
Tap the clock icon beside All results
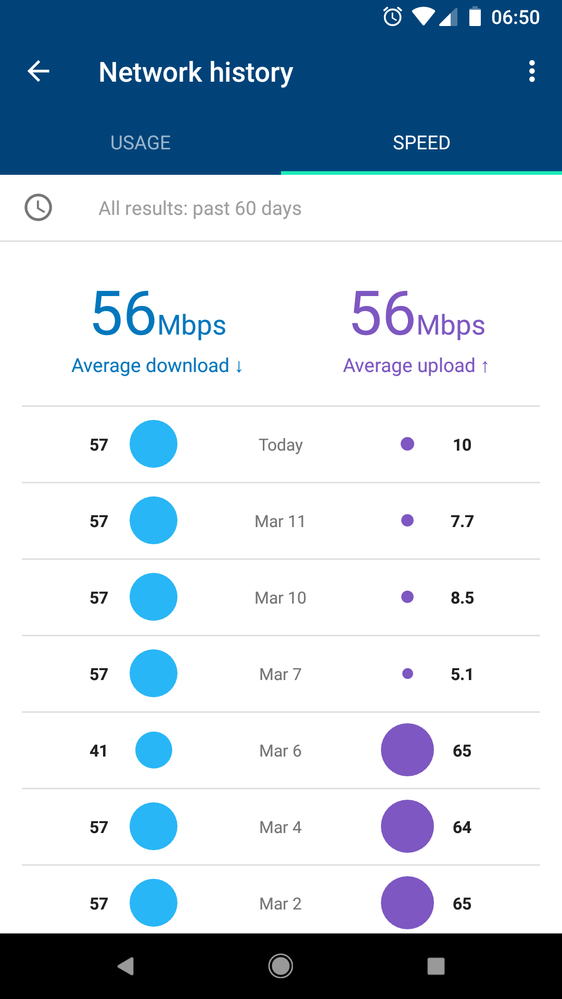(x=38, y=208)
